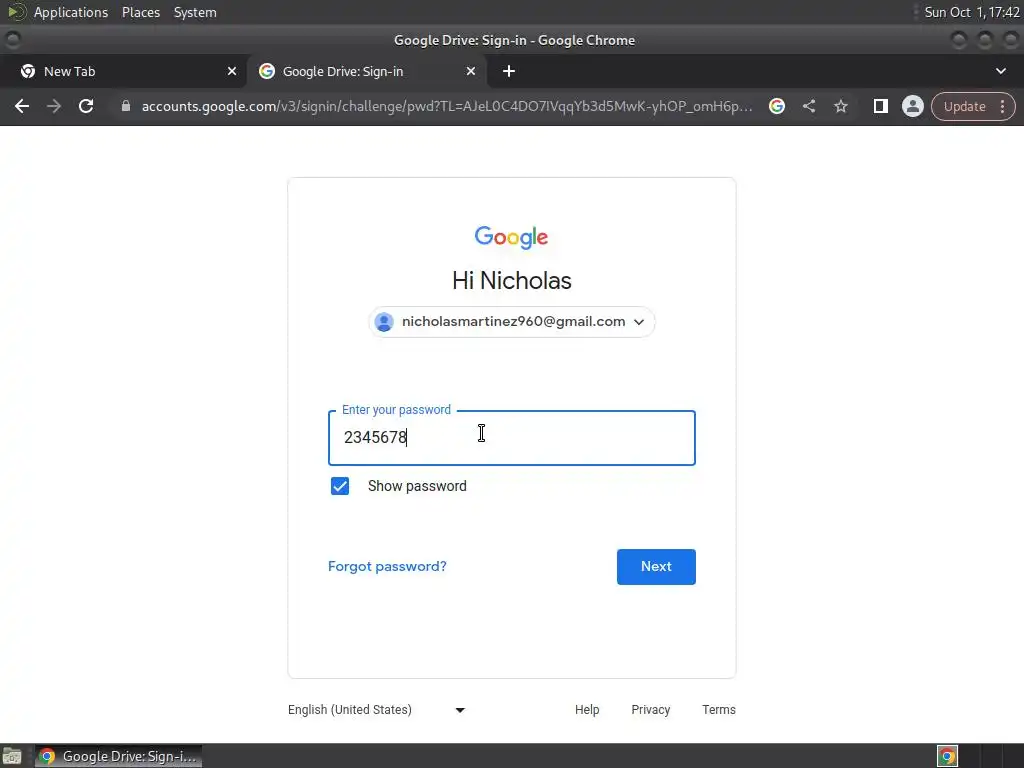Open the English (United States) language dropdown

click(377, 710)
